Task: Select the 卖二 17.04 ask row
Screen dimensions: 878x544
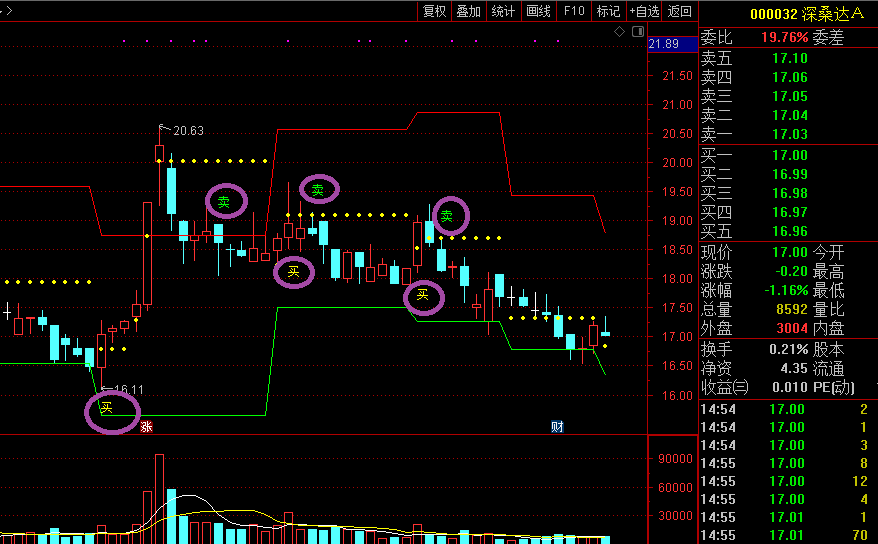Action: (x=754, y=115)
